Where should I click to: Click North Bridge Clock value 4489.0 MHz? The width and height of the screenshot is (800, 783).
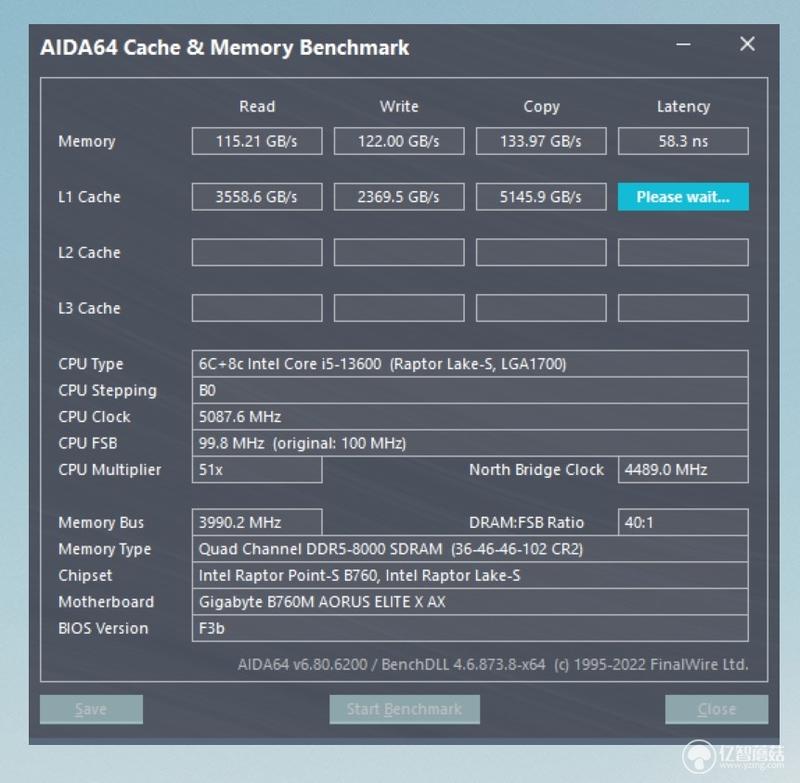683,470
